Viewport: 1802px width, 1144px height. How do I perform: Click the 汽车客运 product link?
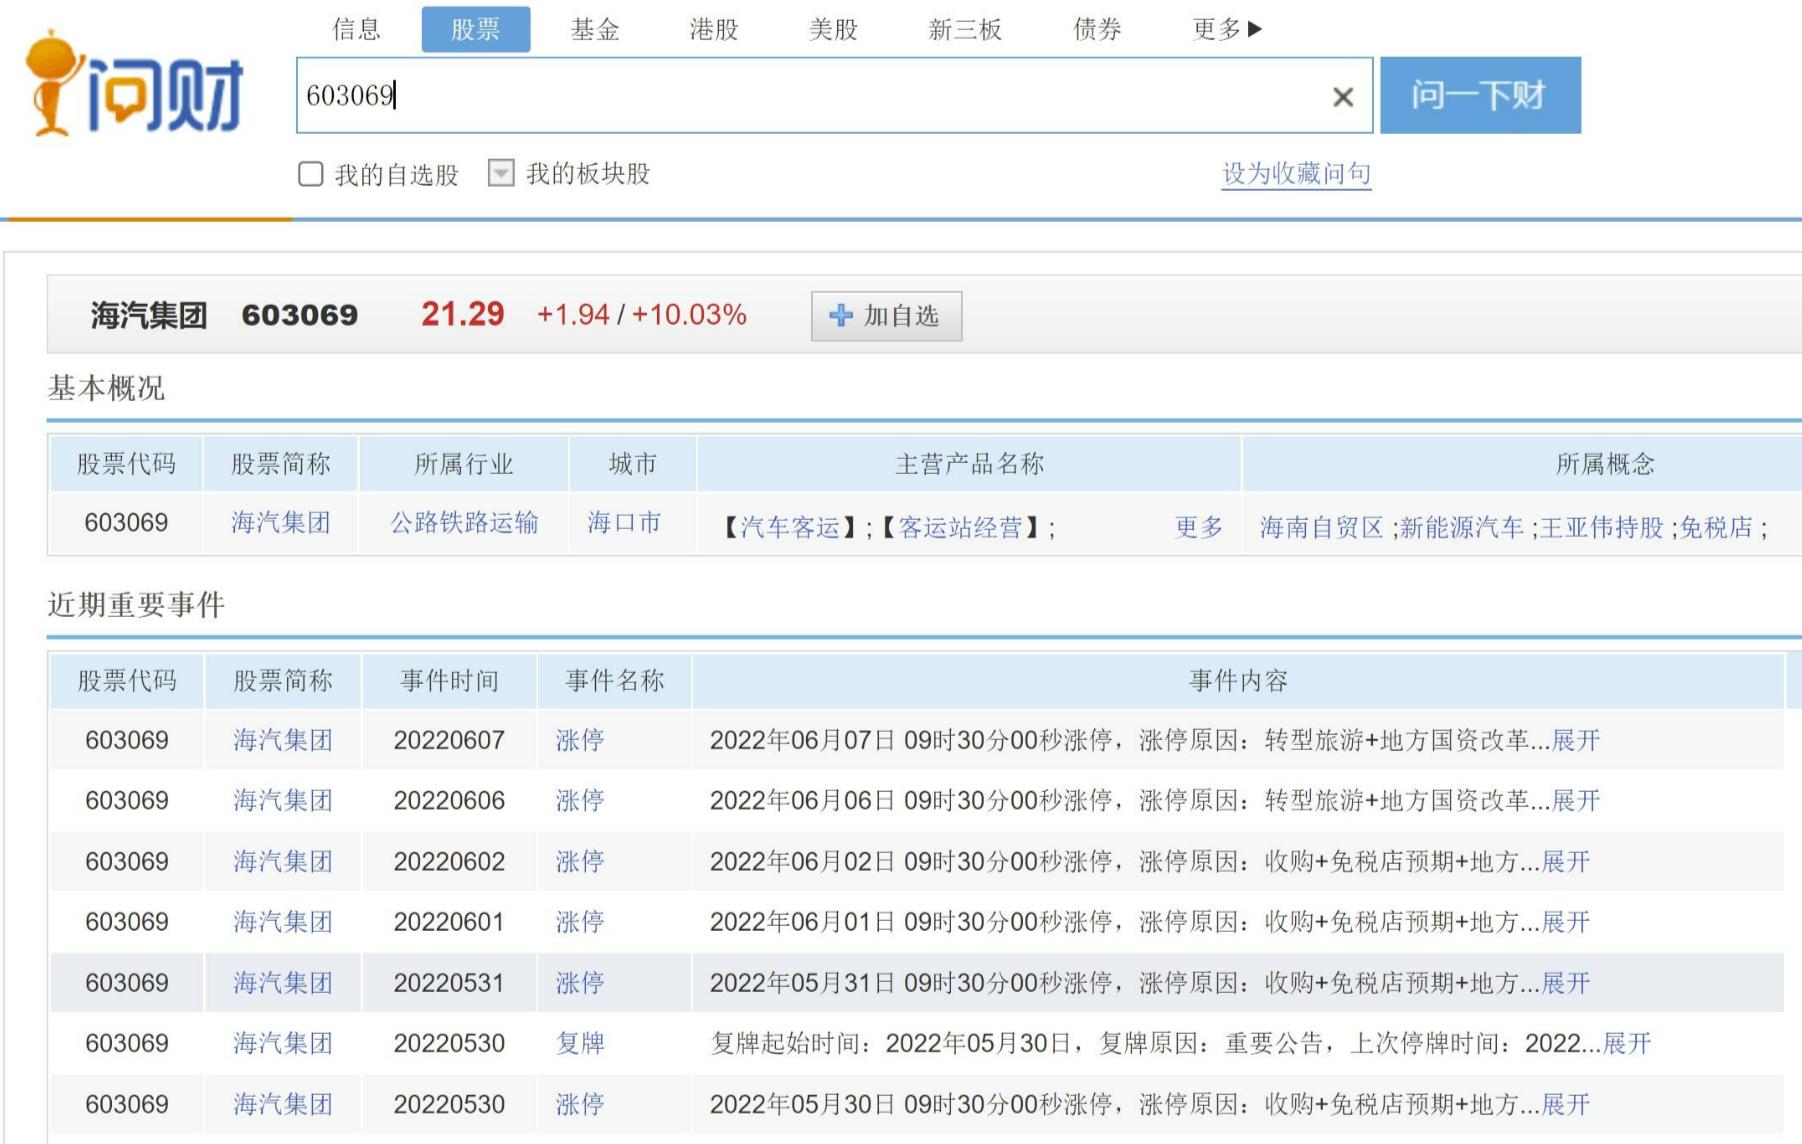point(786,528)
